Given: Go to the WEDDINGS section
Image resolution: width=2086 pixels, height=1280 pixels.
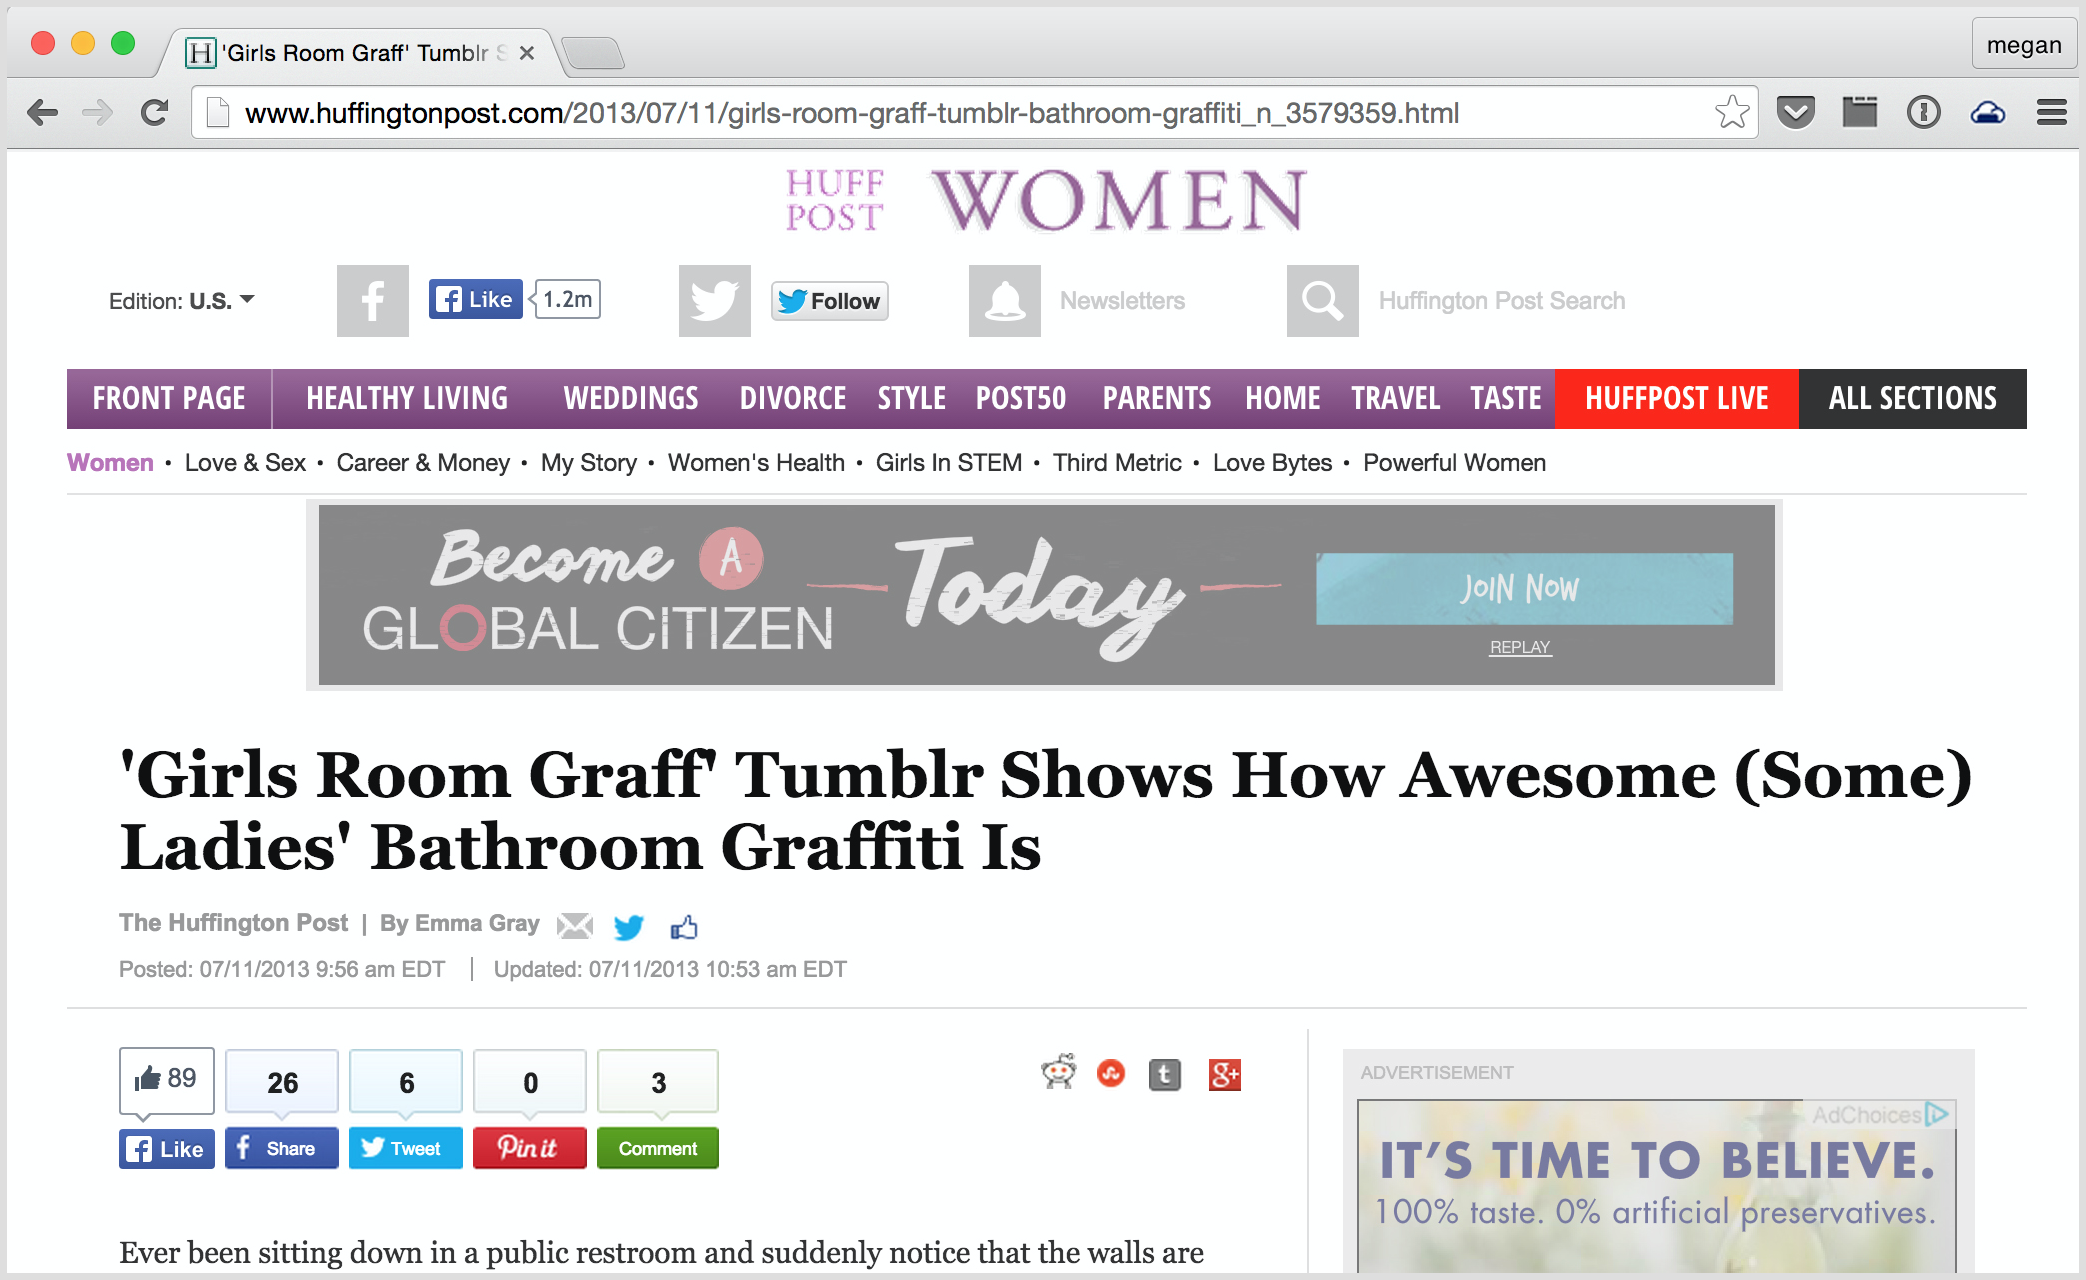Looking at the screenshot, I should tap(631, 399).
